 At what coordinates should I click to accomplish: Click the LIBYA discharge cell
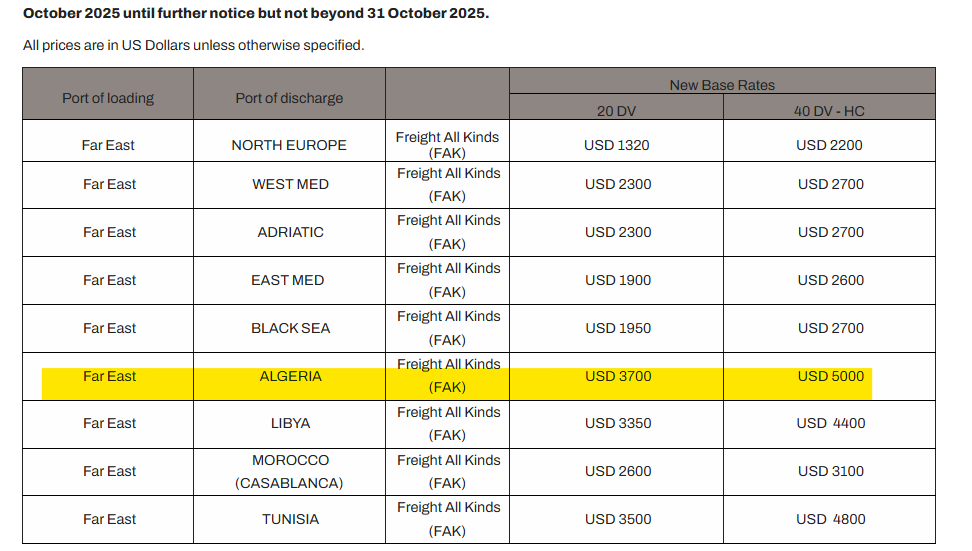pyautogui.click(x=290, y=423)
